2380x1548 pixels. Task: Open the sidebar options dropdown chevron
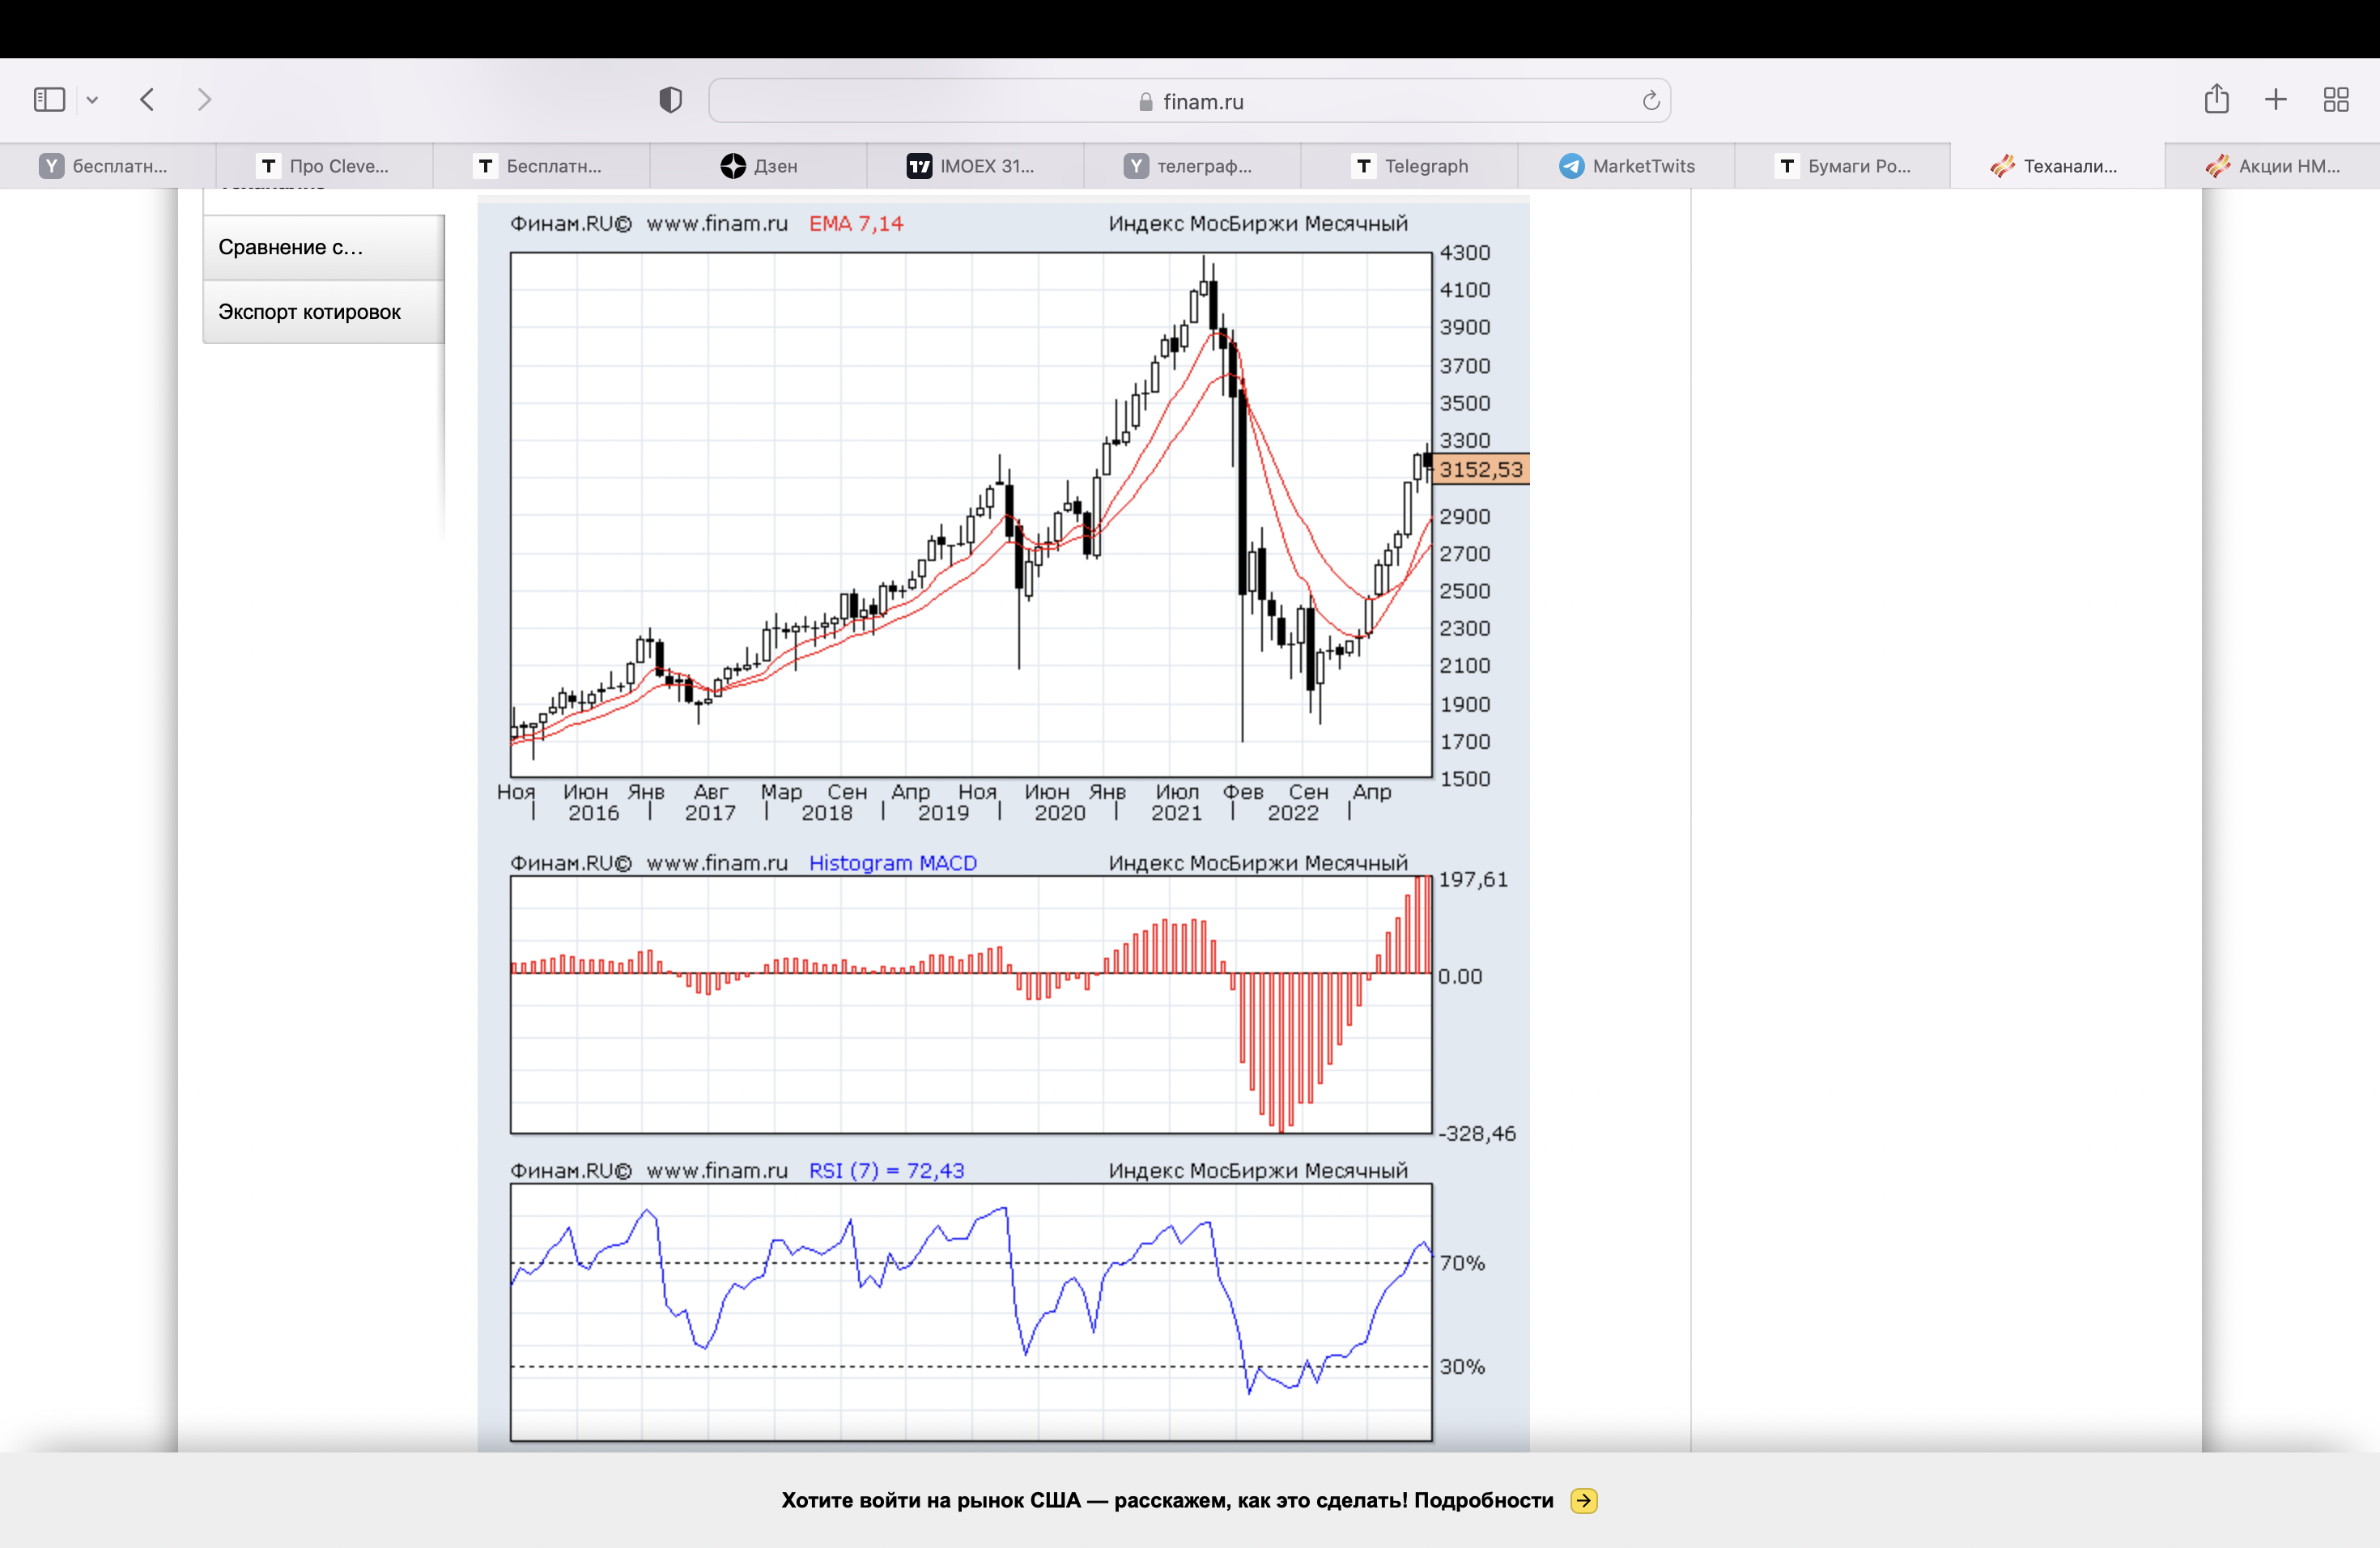(92, 100)
